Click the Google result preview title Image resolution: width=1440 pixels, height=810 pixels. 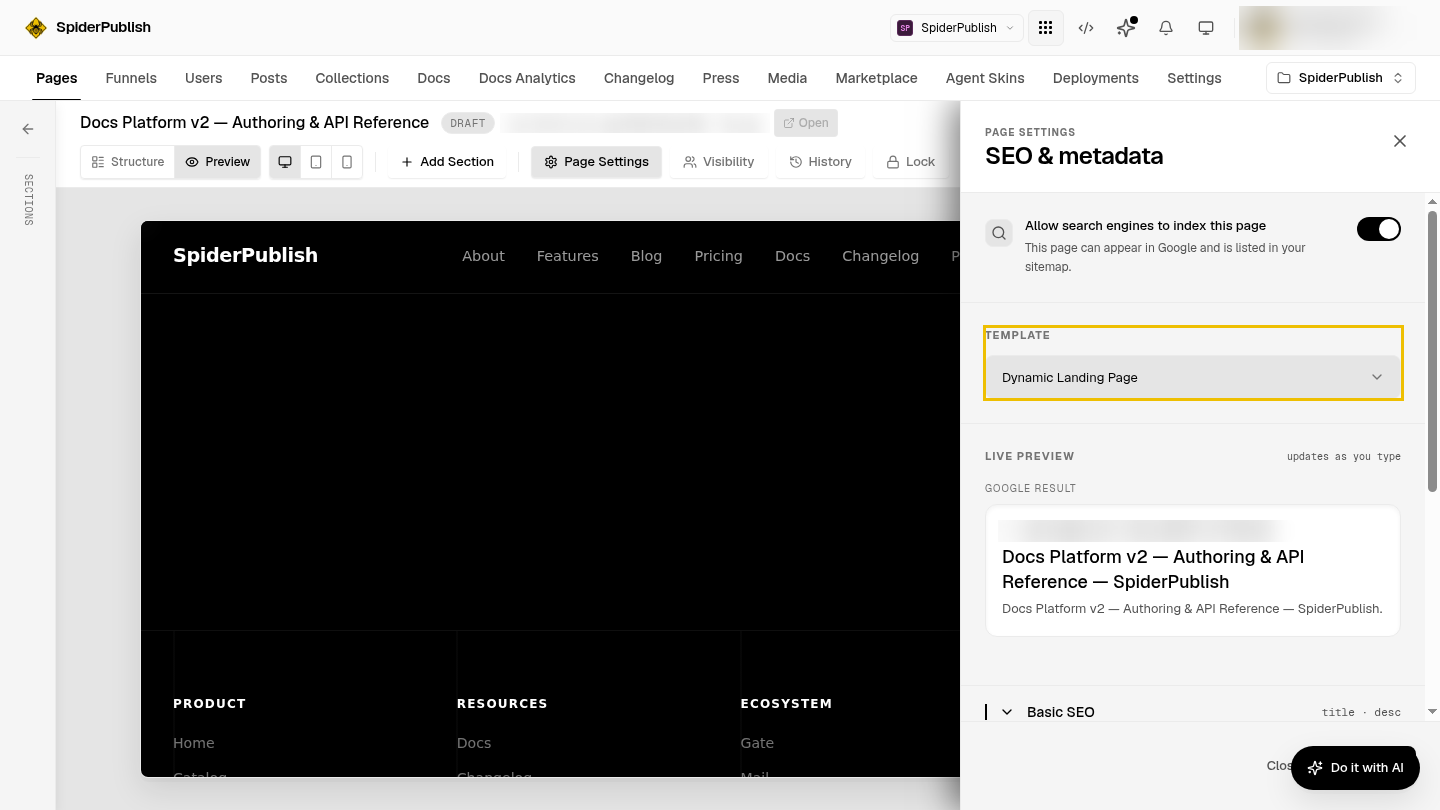coord(1153,569)
